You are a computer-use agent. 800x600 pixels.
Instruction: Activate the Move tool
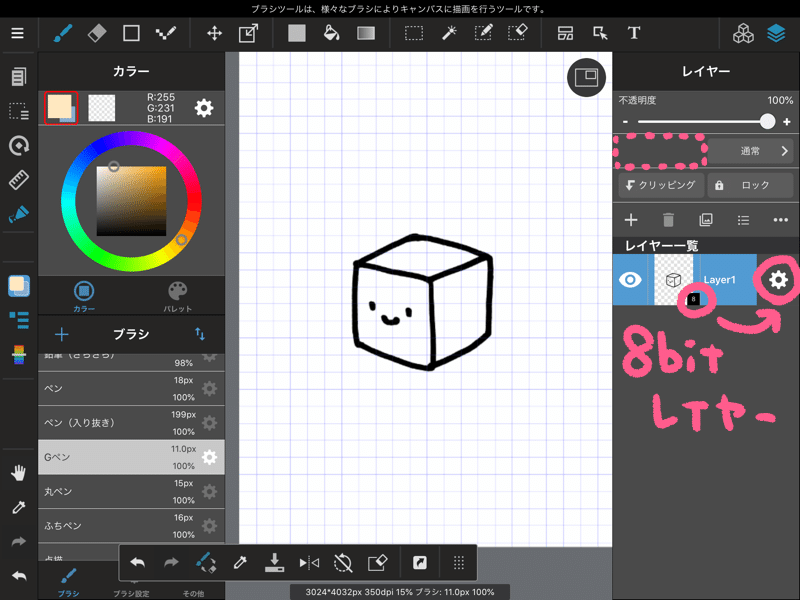[214, 33]
